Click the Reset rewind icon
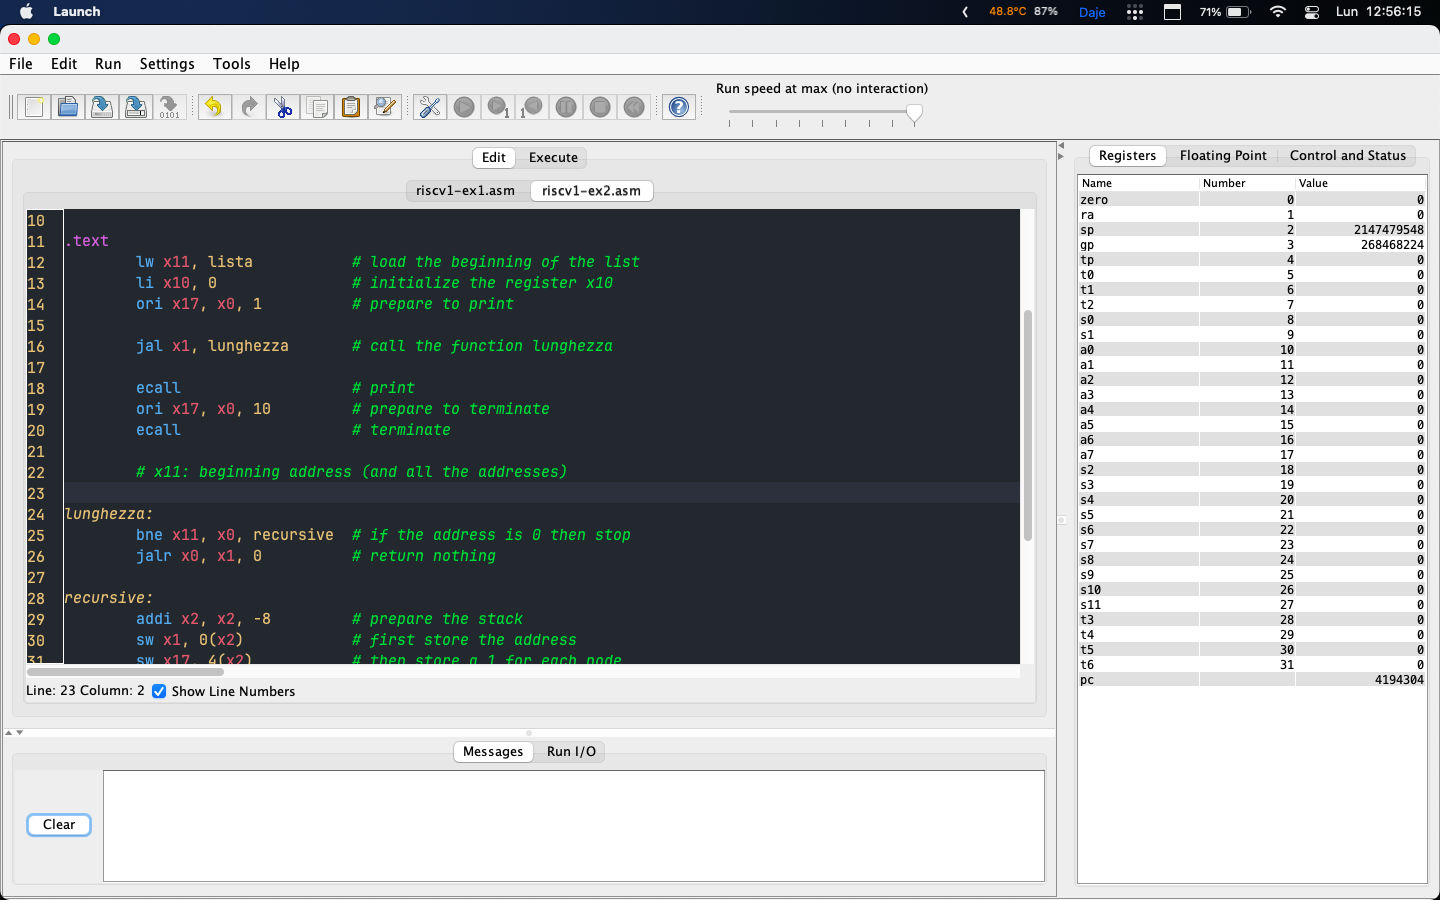Image resolution: width=1440 pixels, height=900 pixels. [x=634, y=107]
